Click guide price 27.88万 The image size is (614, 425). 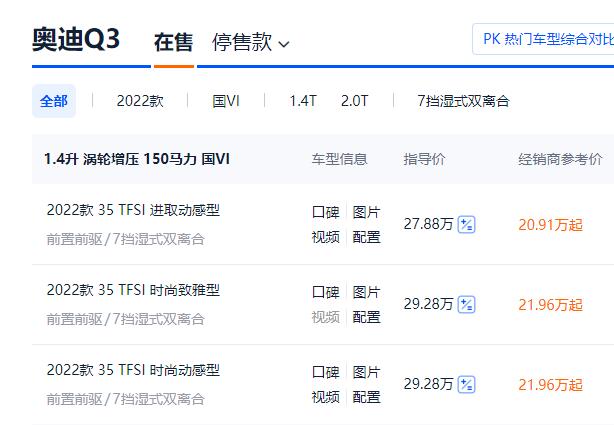coord(428,224)
